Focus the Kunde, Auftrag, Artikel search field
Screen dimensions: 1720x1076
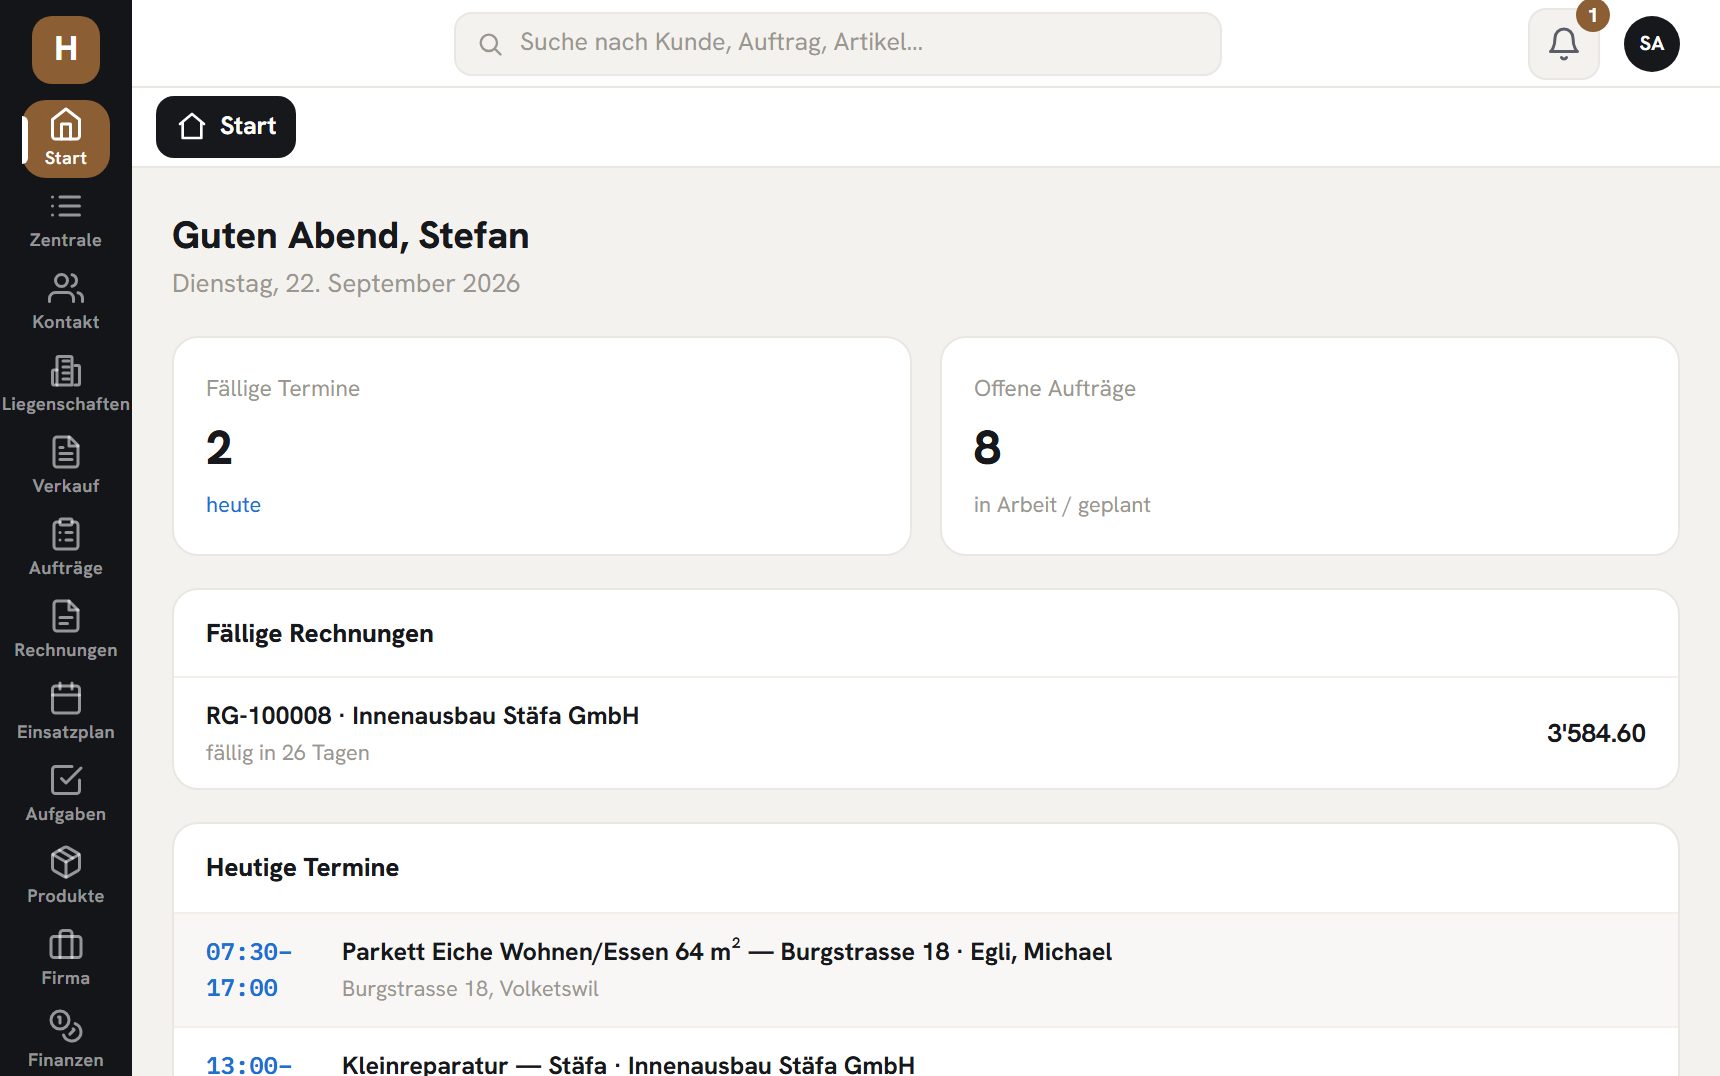pyautogui.click(x=838, y=44)
